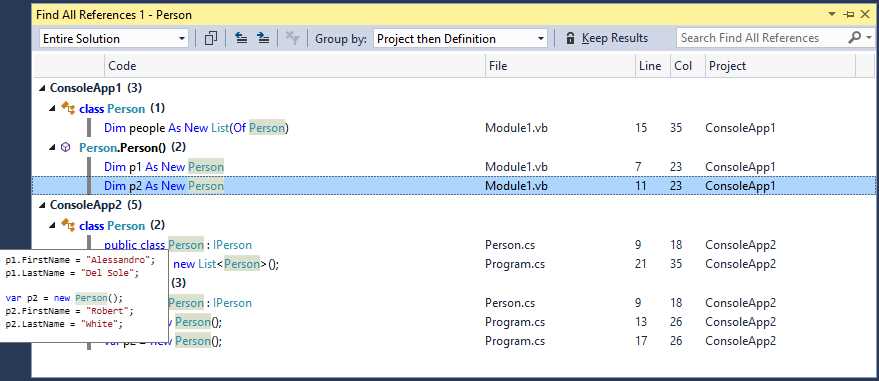Select the Dim p1 As New Person row
The height and width of the screenshot is (381, 879).
click(x=454, y=166)
